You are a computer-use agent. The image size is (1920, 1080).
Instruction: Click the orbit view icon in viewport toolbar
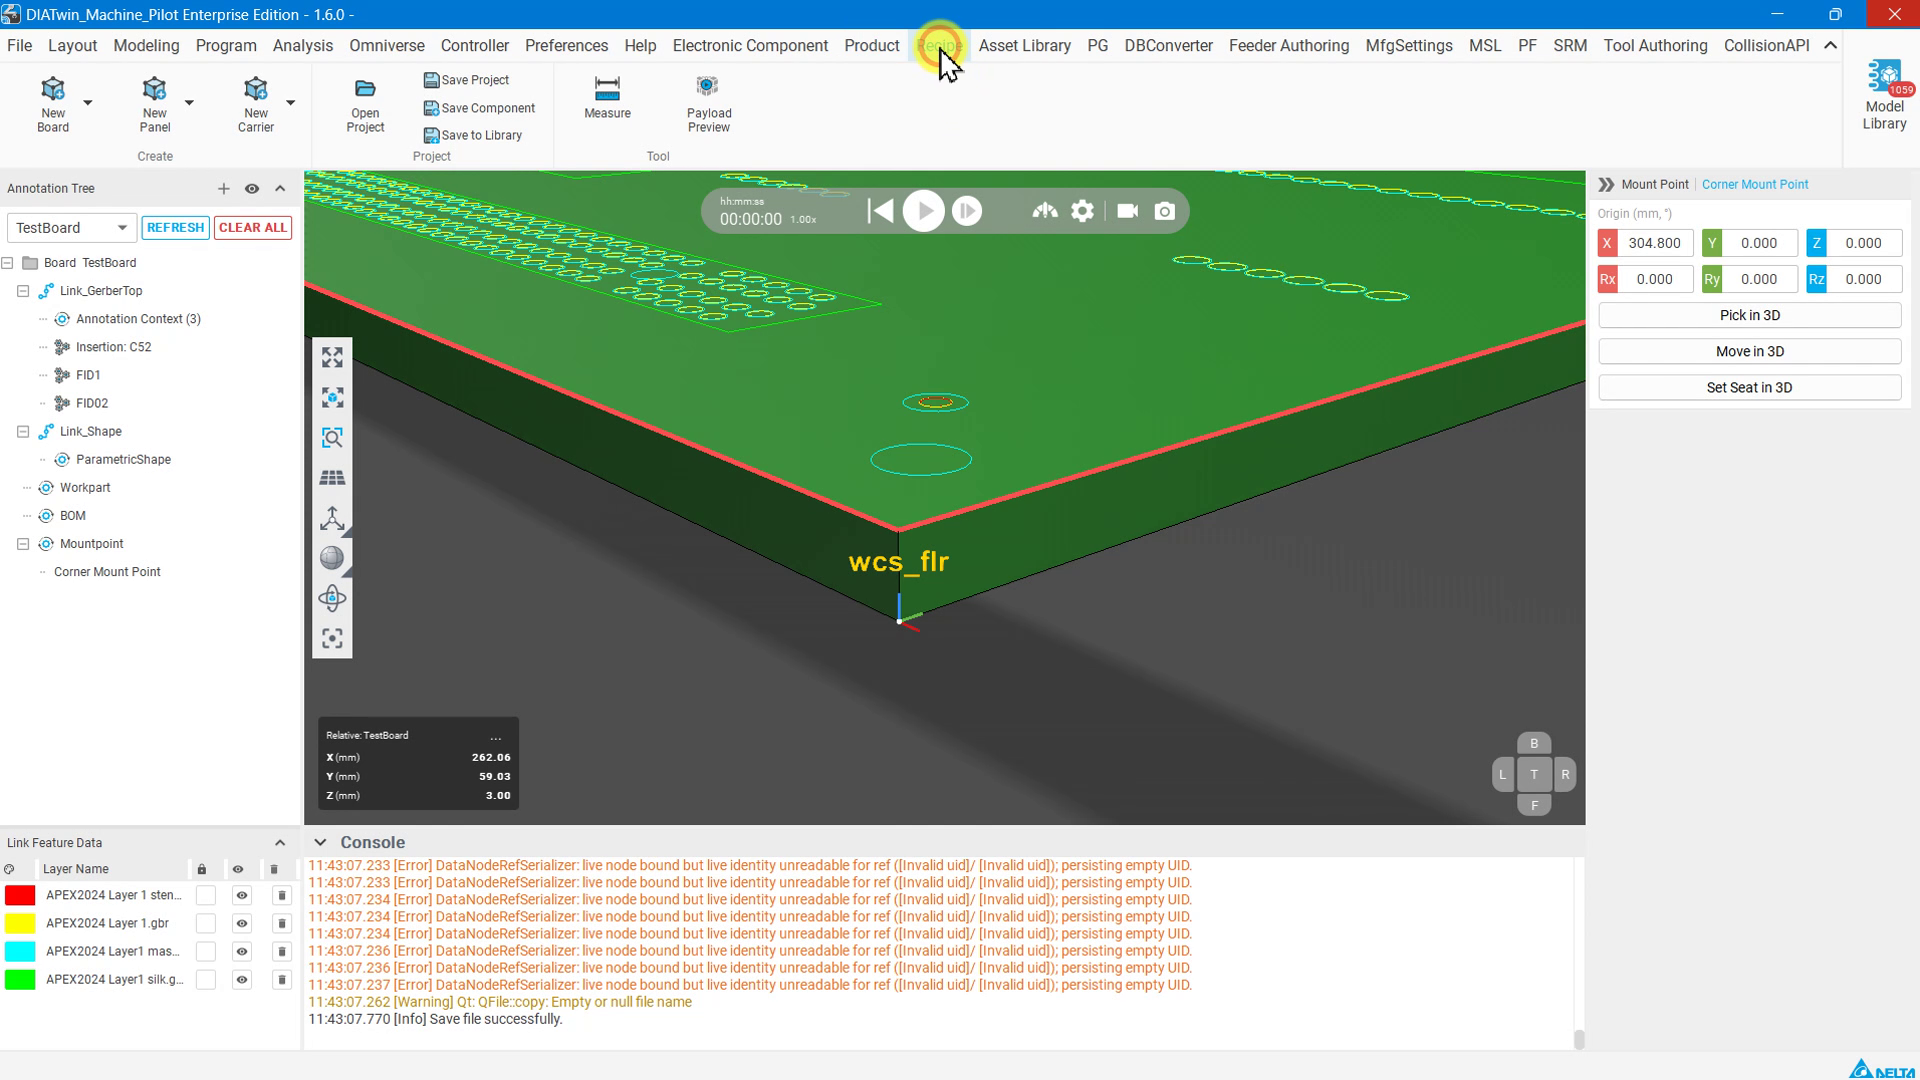(332, 598)
